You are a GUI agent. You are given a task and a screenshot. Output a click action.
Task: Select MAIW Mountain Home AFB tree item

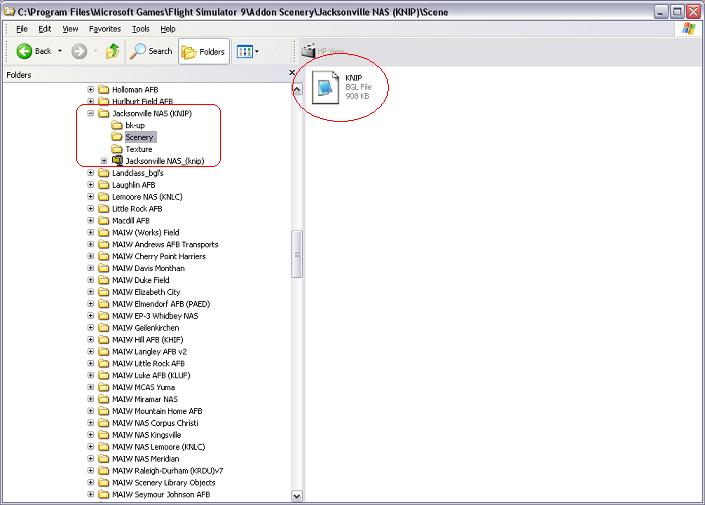tap(157, 411)
